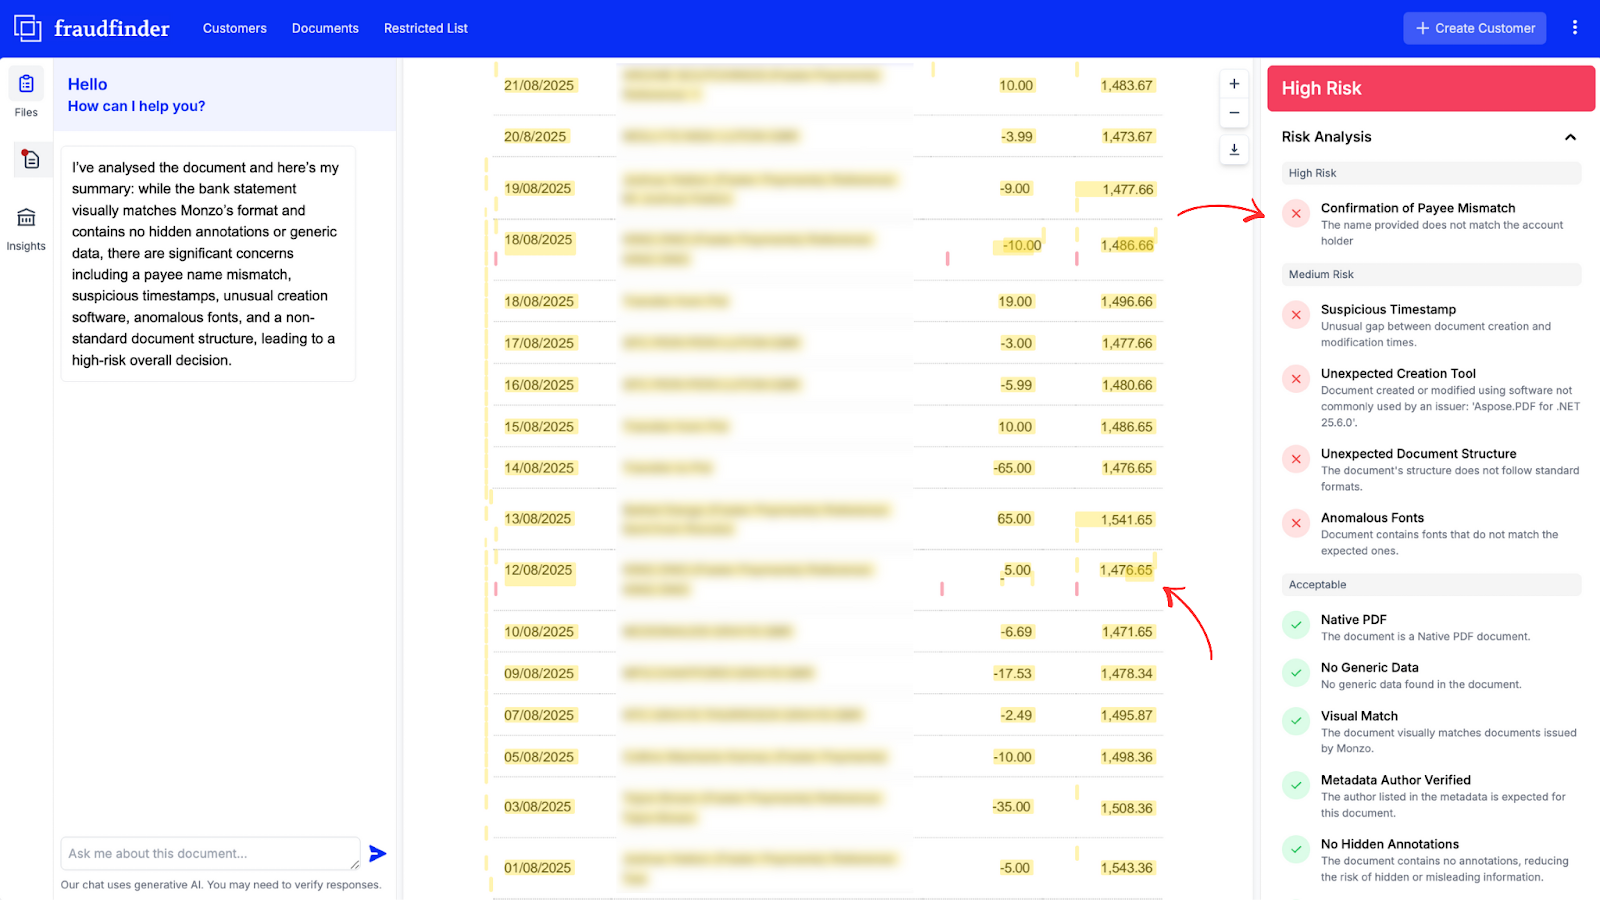The image size is (1600, 900).
Task: Click the 19/08/2025 date cell
Action: click(537, 189)
